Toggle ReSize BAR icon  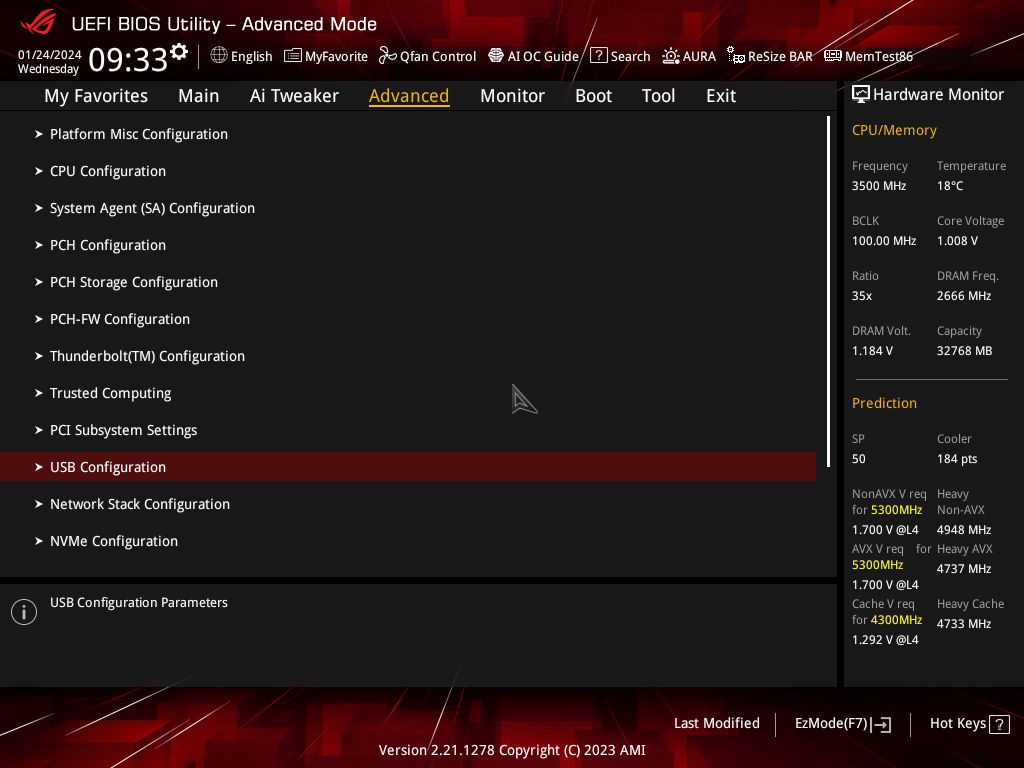pos(736,56)
